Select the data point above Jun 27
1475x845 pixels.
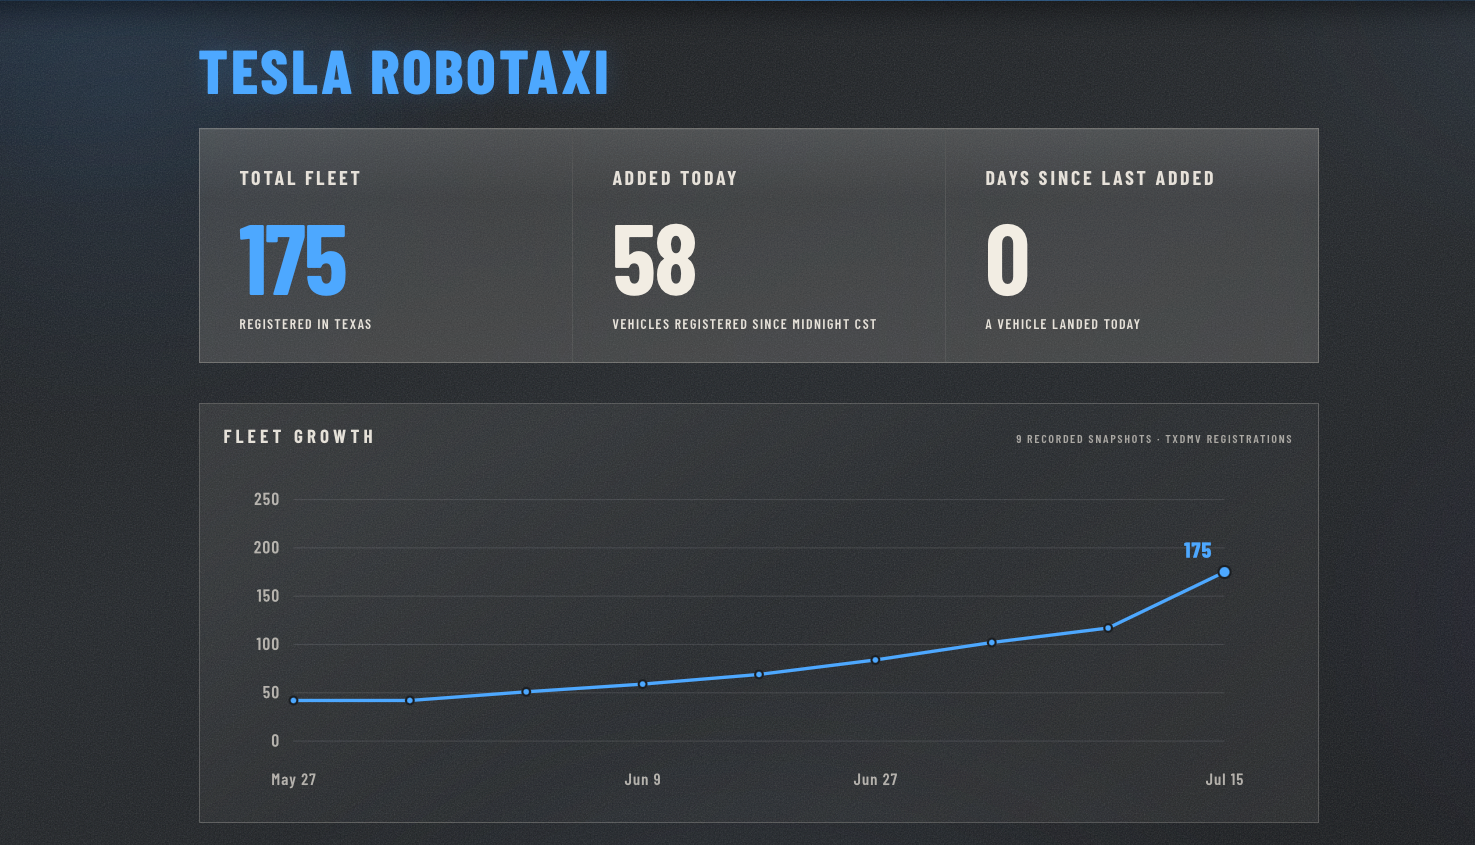tap(875, 660)
